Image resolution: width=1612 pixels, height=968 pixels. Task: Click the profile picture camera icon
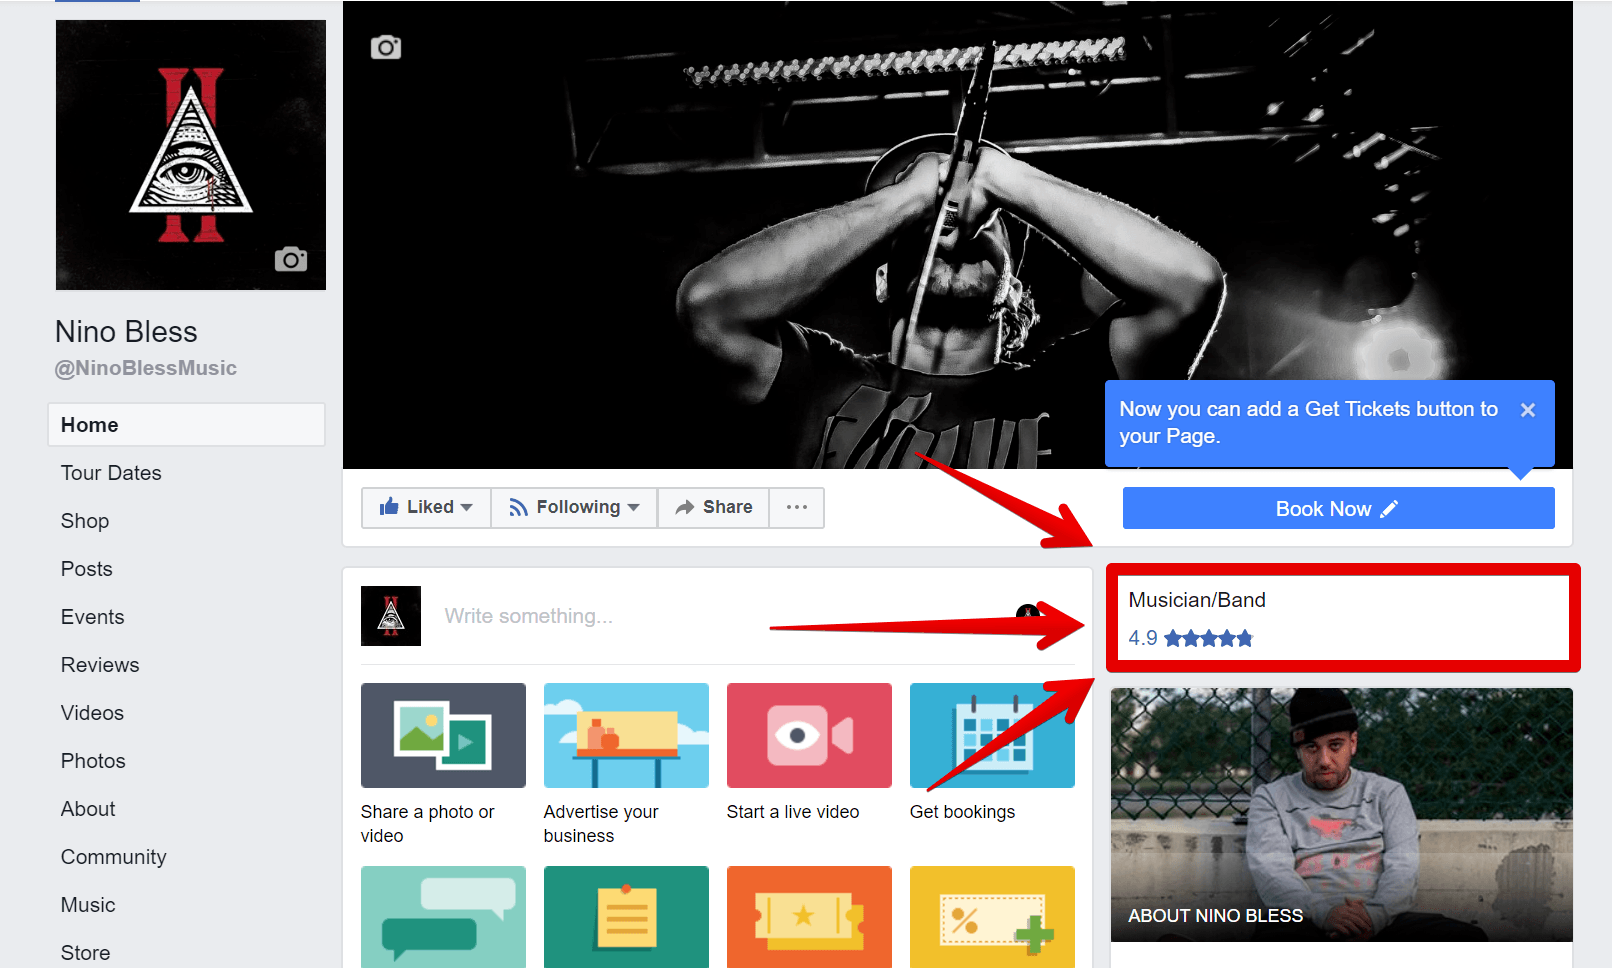pyautogui.click(x=291, y=259)
